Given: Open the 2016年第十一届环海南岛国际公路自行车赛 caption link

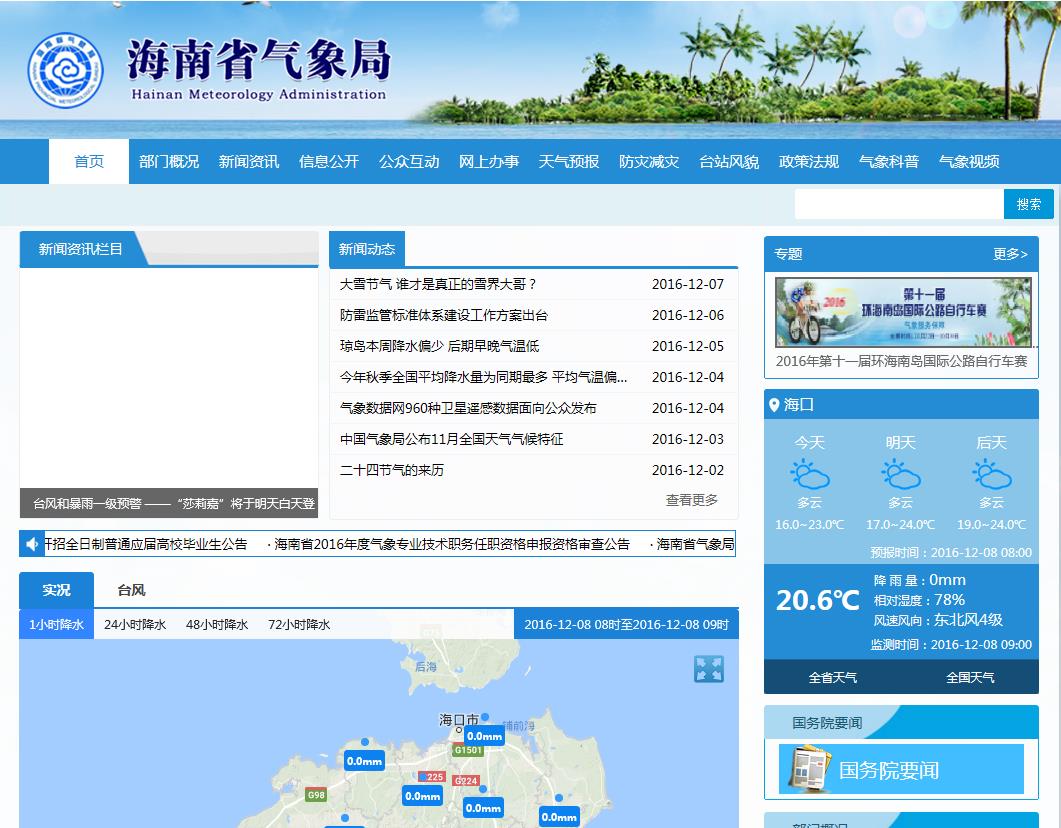Looking at the screenshot, I should click(x=901, y=361).
